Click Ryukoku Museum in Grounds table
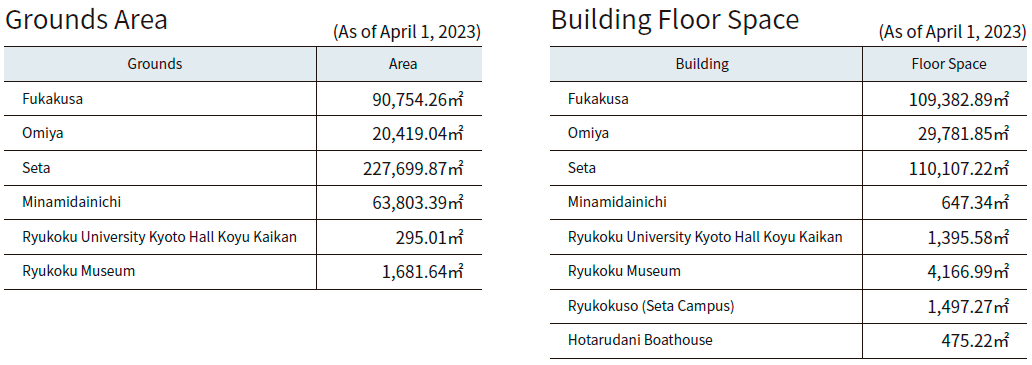The image size is (1032, 365). pyautogui.click(x=78, y=271)
